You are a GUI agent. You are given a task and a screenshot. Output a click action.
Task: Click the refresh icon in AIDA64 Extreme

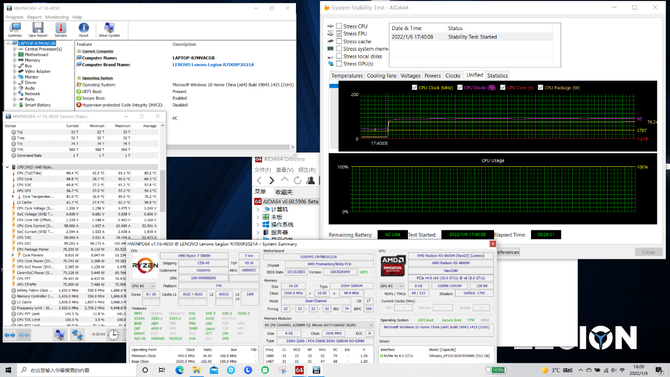point(297,180)
